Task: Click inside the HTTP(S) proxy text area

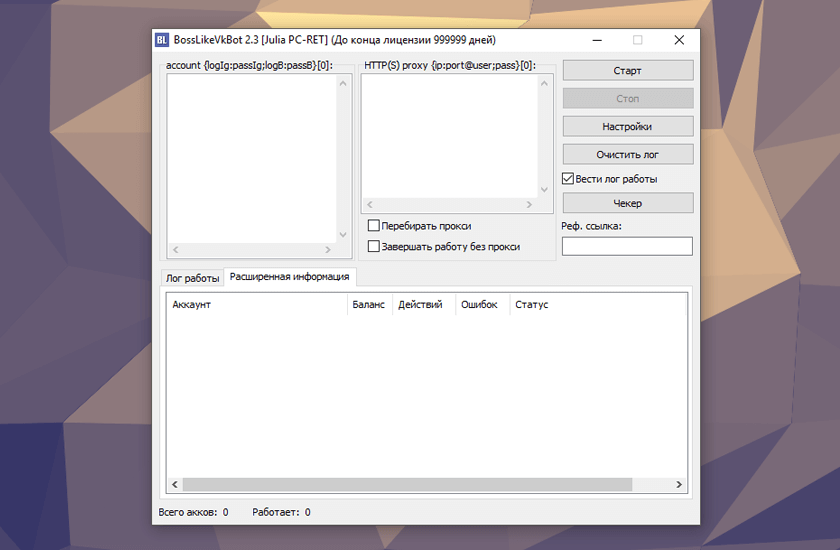Action: (x=449, y=136)
